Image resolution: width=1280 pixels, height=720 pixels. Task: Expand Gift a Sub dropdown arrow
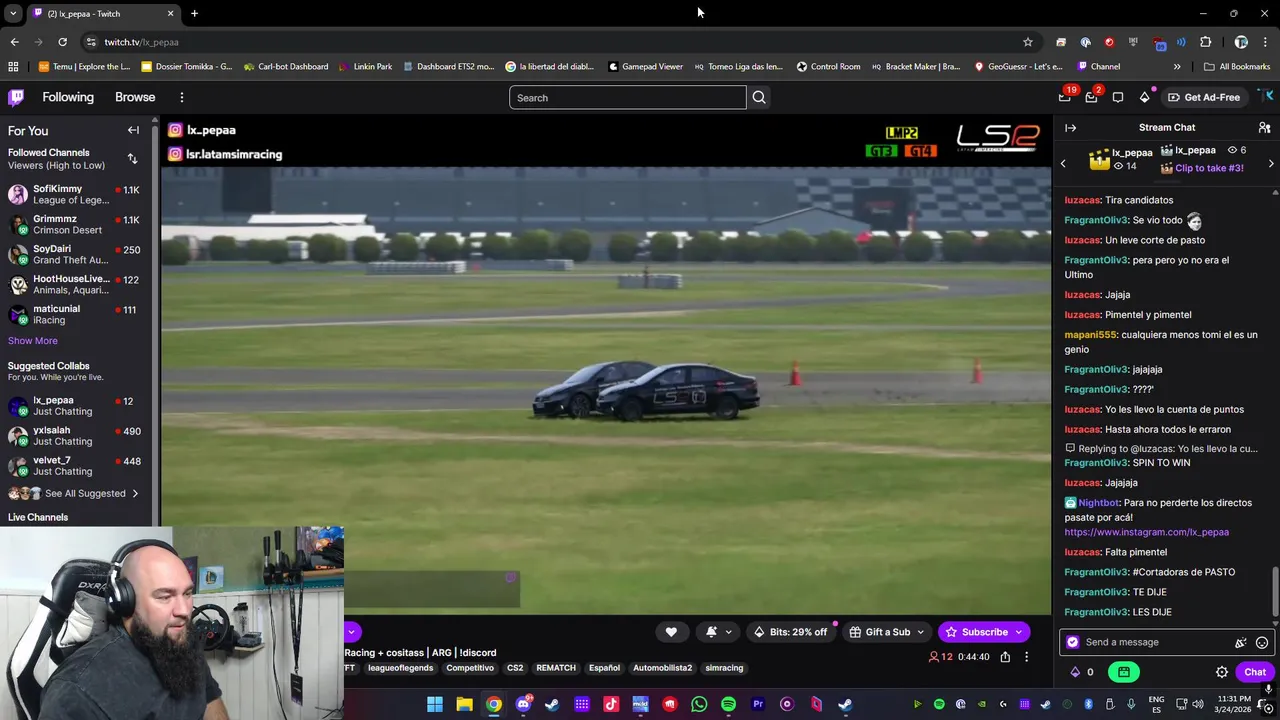point(920,632)
